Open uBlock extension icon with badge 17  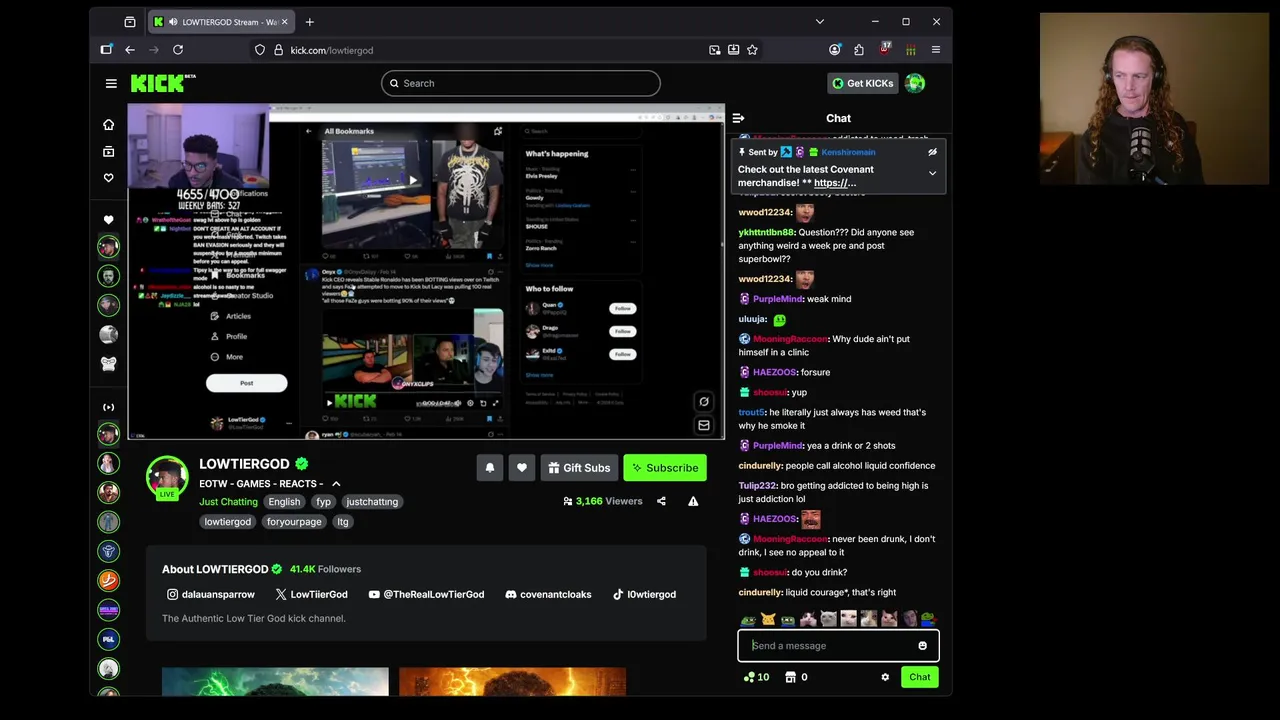[885, 49]
